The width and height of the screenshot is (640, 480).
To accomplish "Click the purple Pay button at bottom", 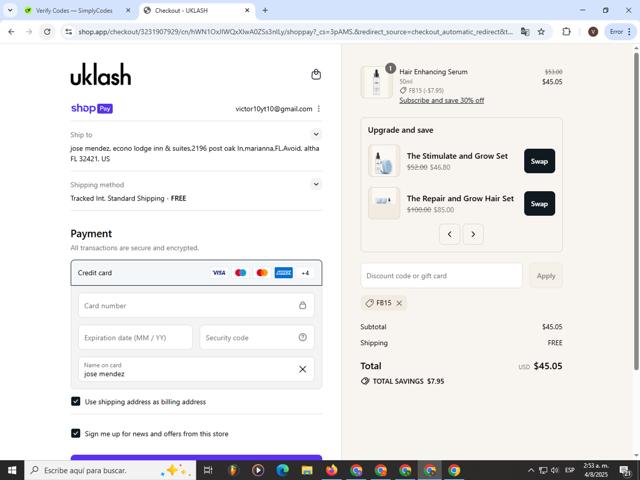I will pos(196,457).
